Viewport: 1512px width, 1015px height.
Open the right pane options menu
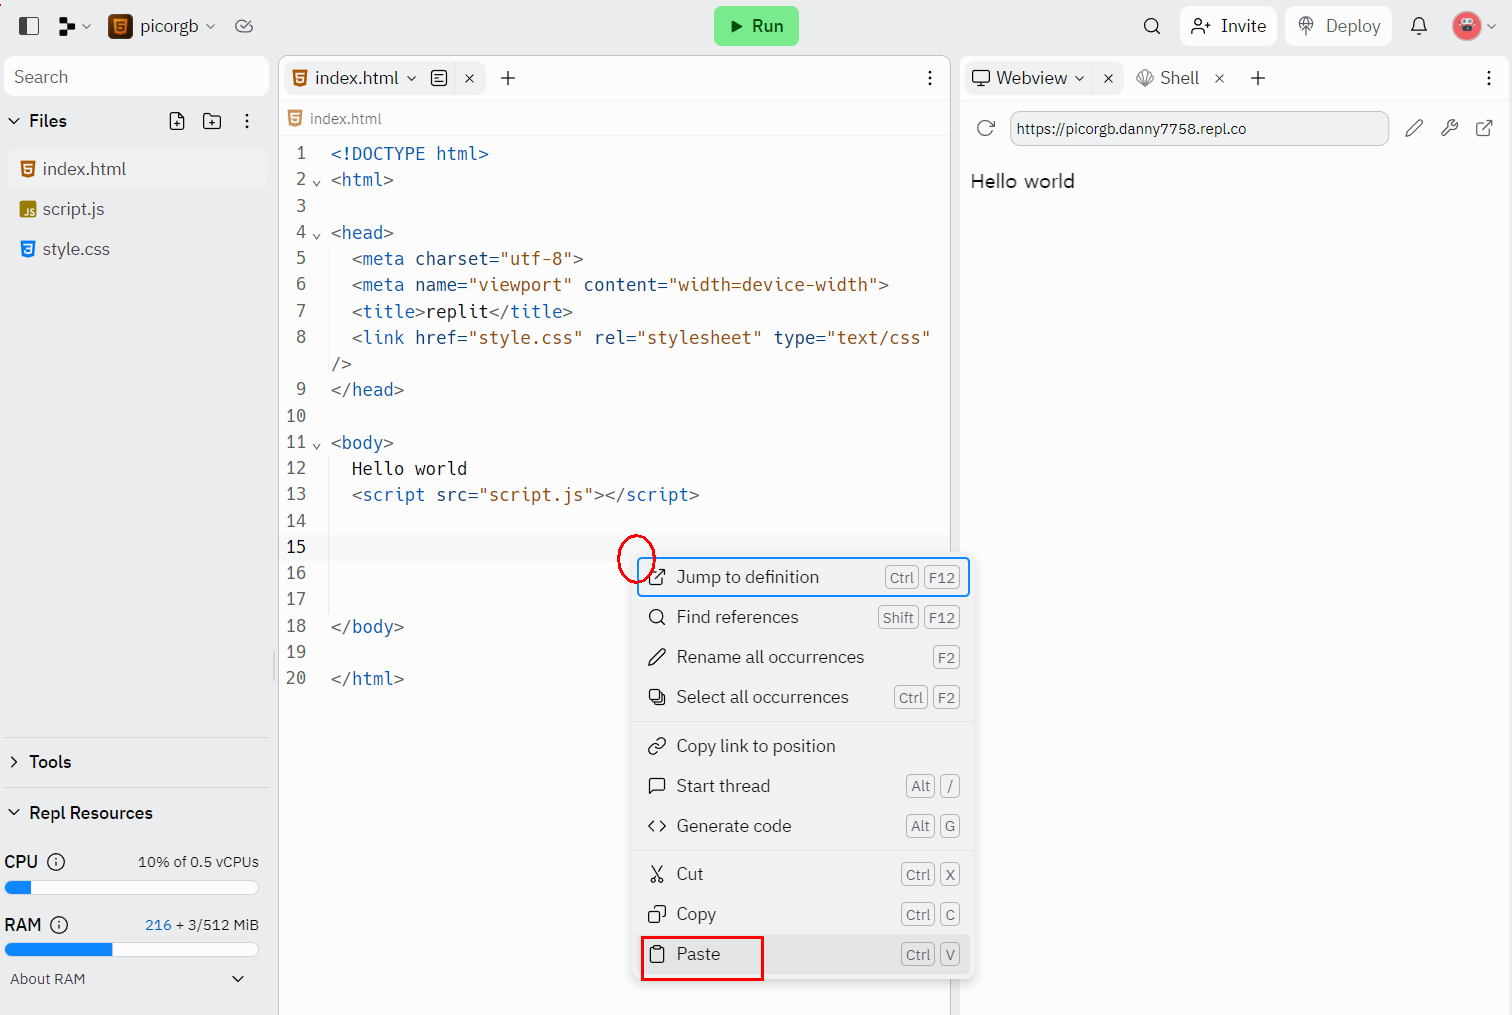tap(1489, 78)
